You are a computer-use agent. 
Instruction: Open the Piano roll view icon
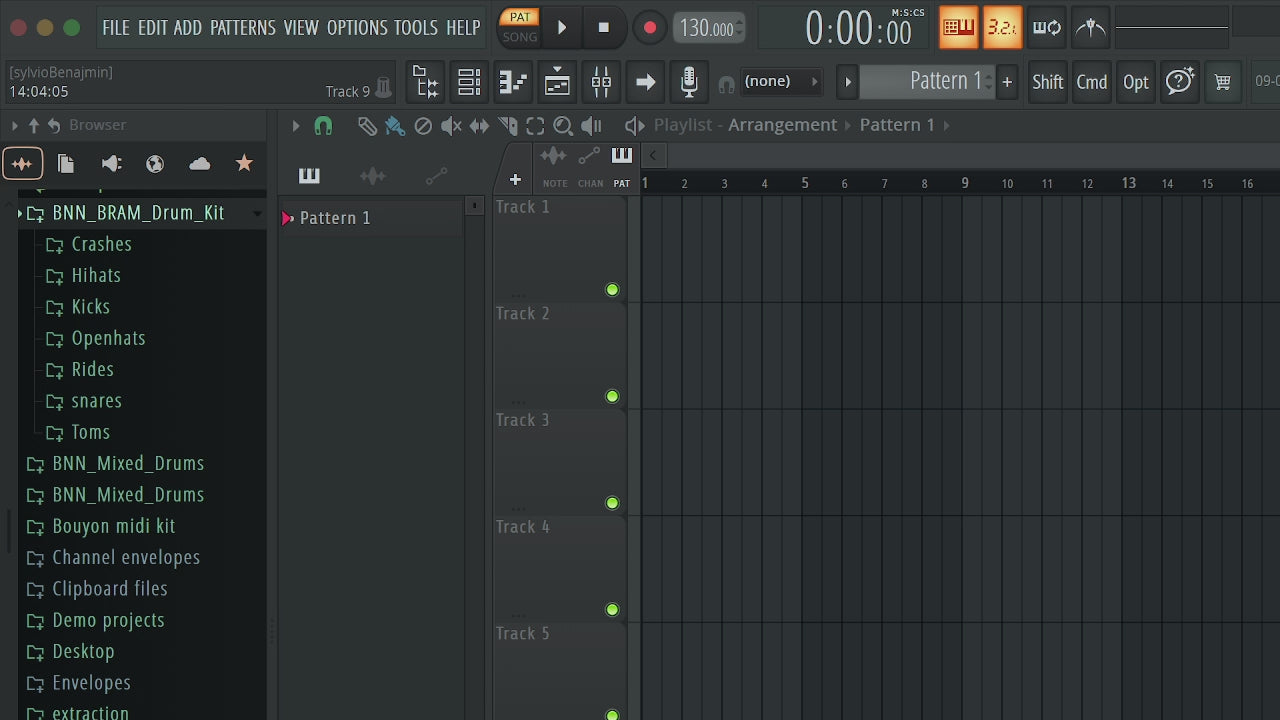click(513, 82)
